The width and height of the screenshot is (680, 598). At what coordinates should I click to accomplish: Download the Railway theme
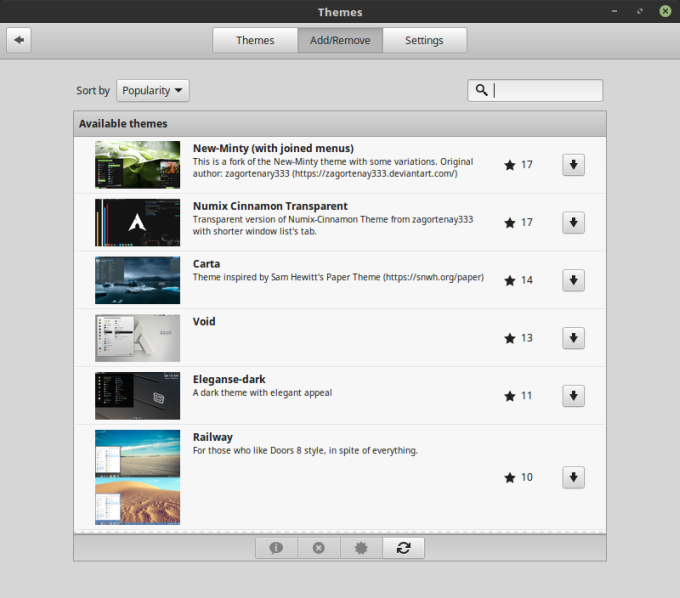point(573,477)
